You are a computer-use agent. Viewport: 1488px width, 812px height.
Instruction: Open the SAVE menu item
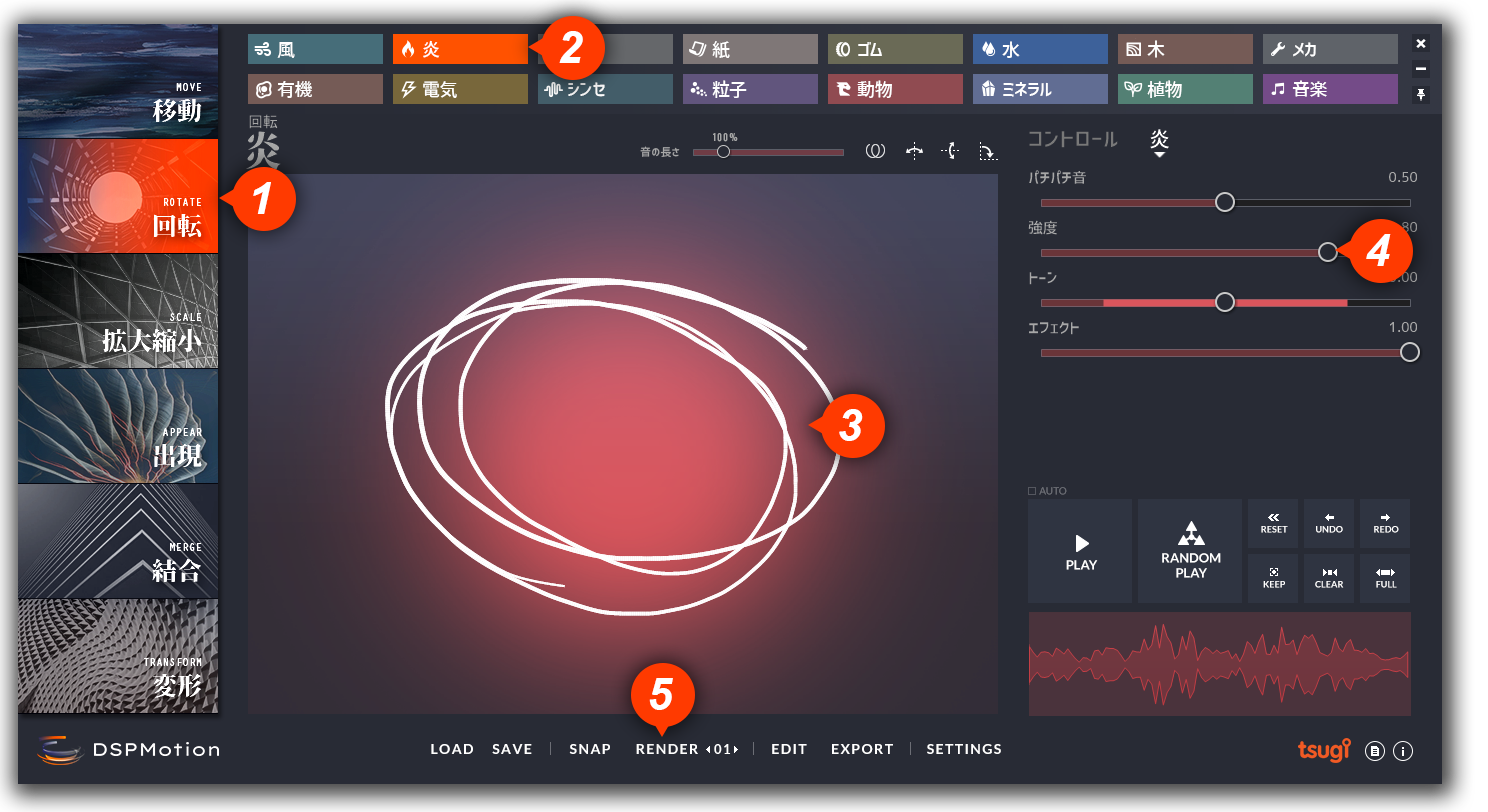click(x=512, y=749)
